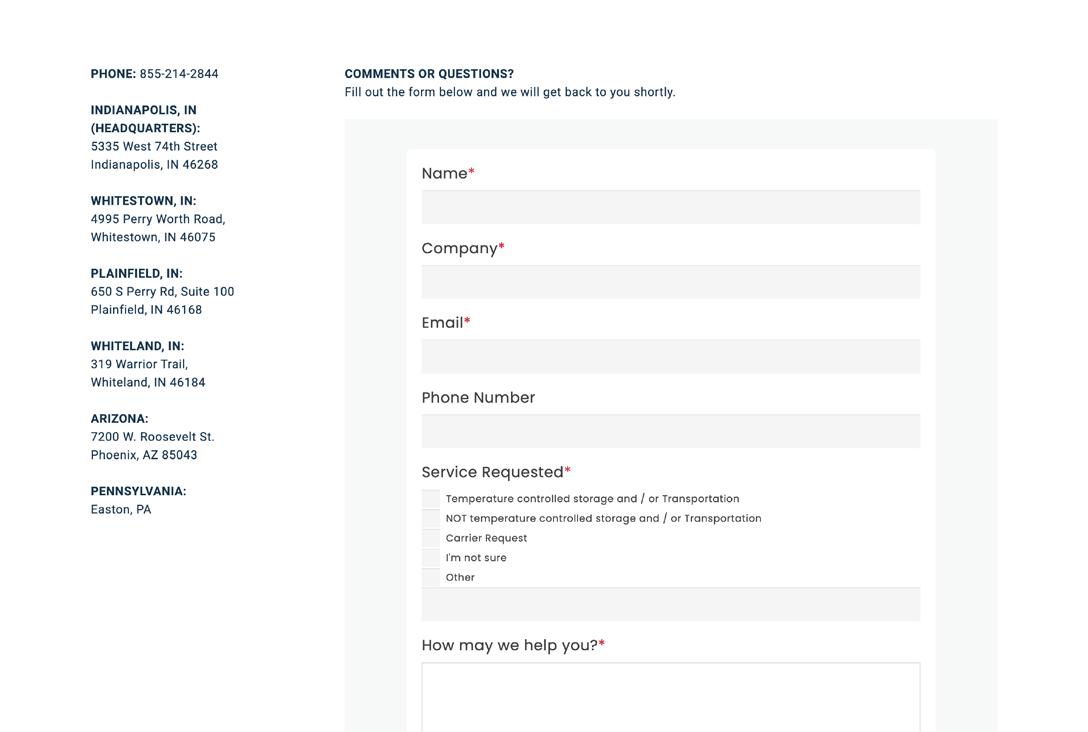Focus the Name input field
1088x732 pixels.
pos(670,207)
